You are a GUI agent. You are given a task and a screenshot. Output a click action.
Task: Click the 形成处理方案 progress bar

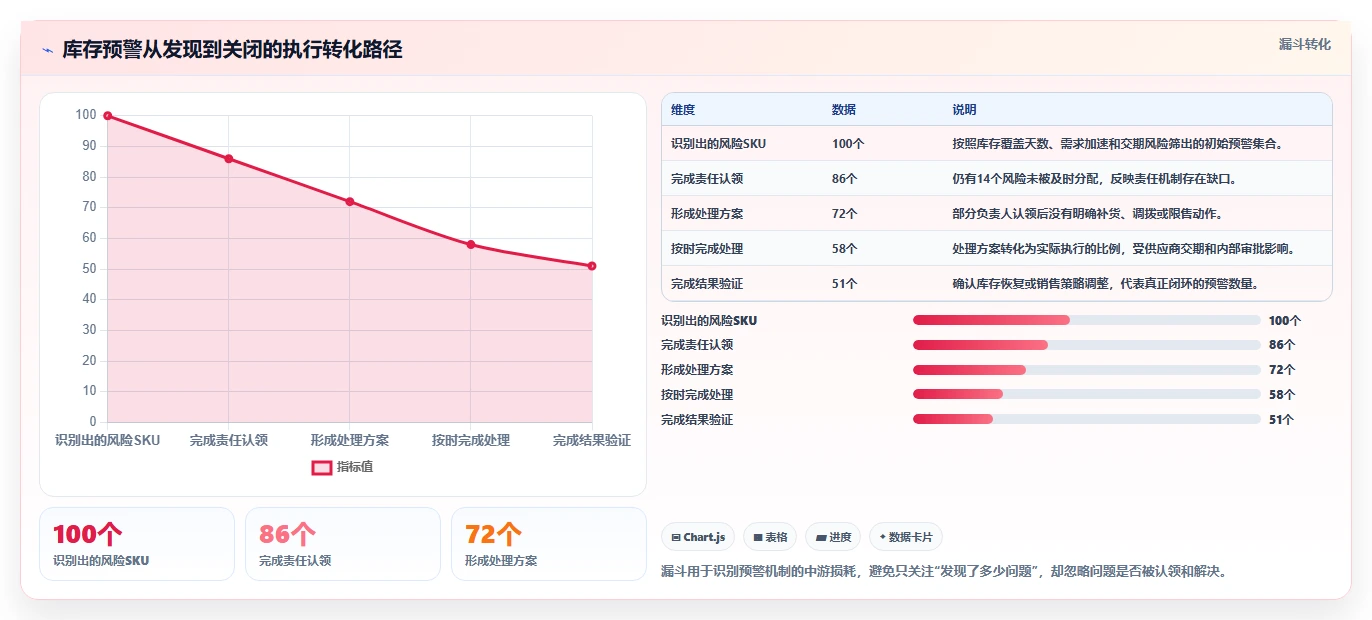1086,370
